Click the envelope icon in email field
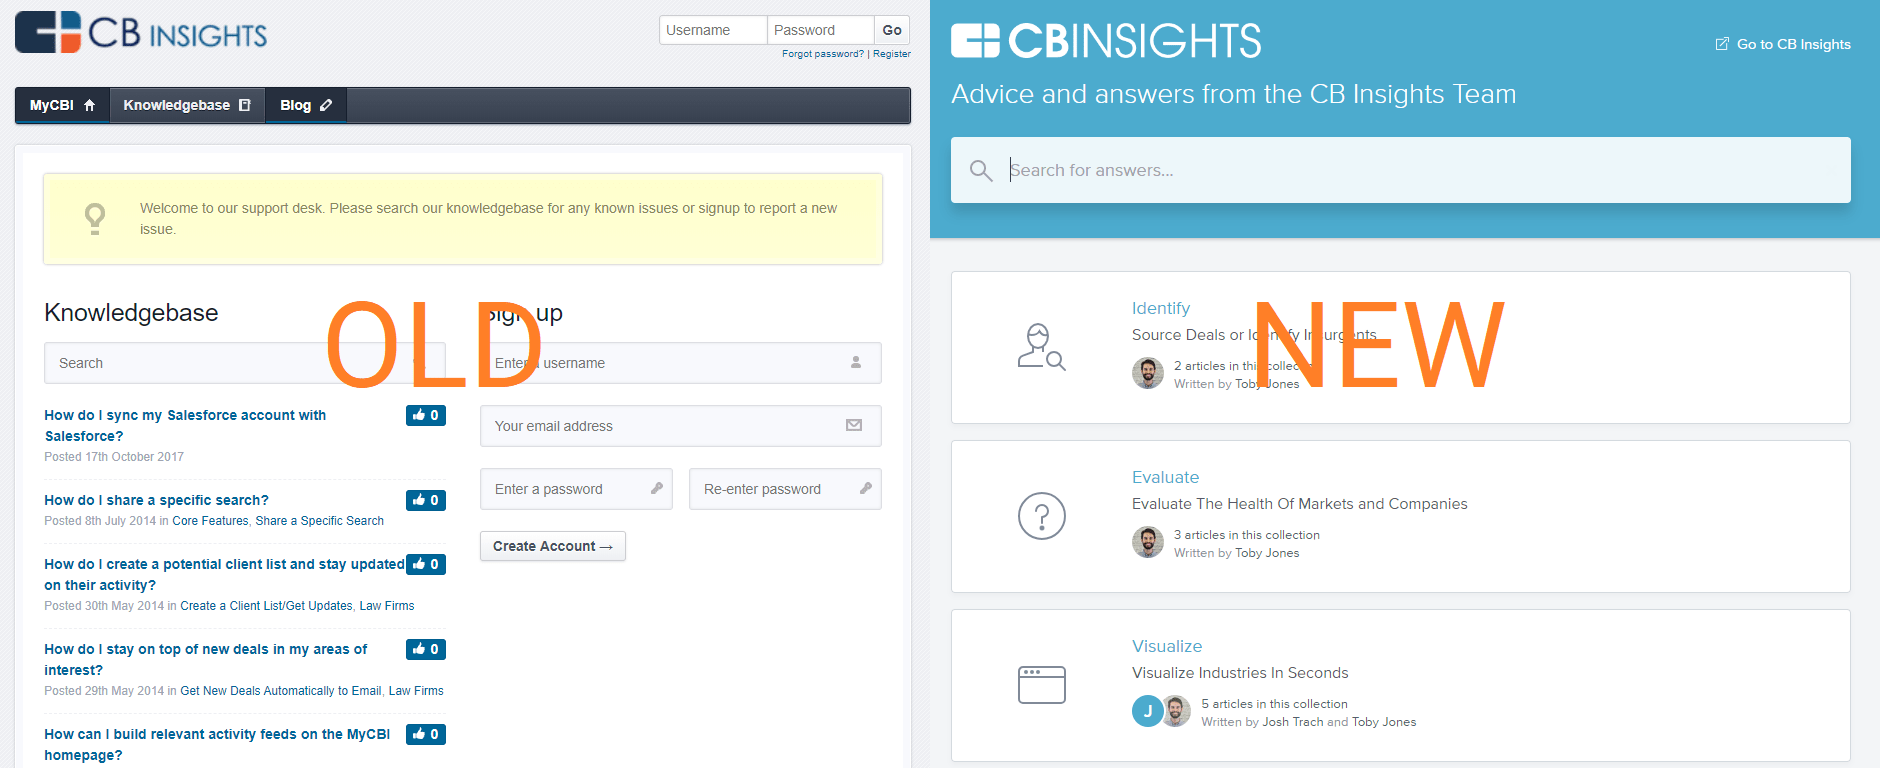The height and width of the screenshot is (768, 1882). [x=854, y=425]
